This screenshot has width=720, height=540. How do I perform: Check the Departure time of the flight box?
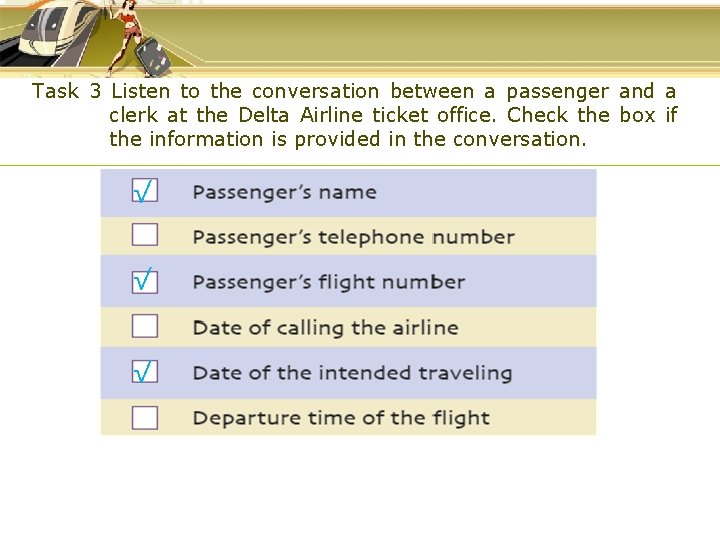pos(145,417)
